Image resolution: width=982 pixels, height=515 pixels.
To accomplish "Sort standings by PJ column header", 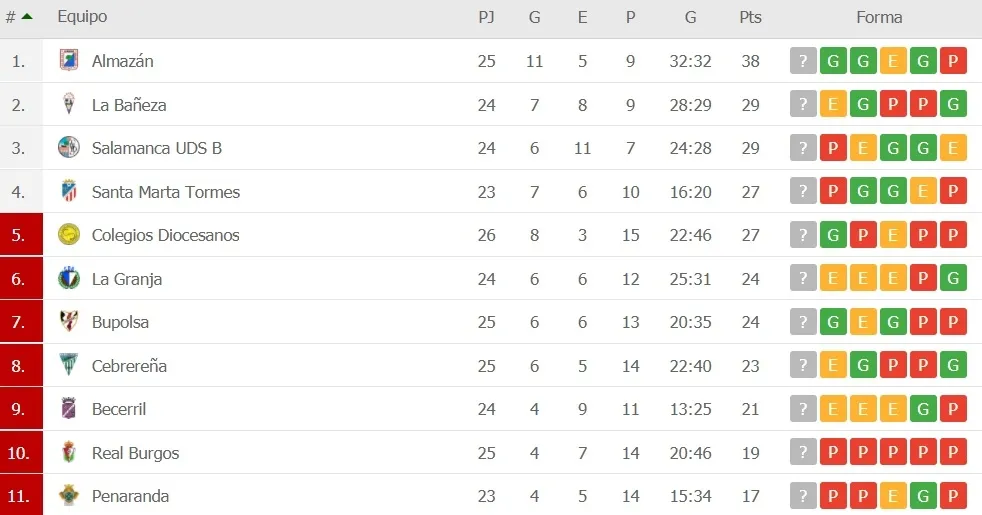I will (486, 17).
